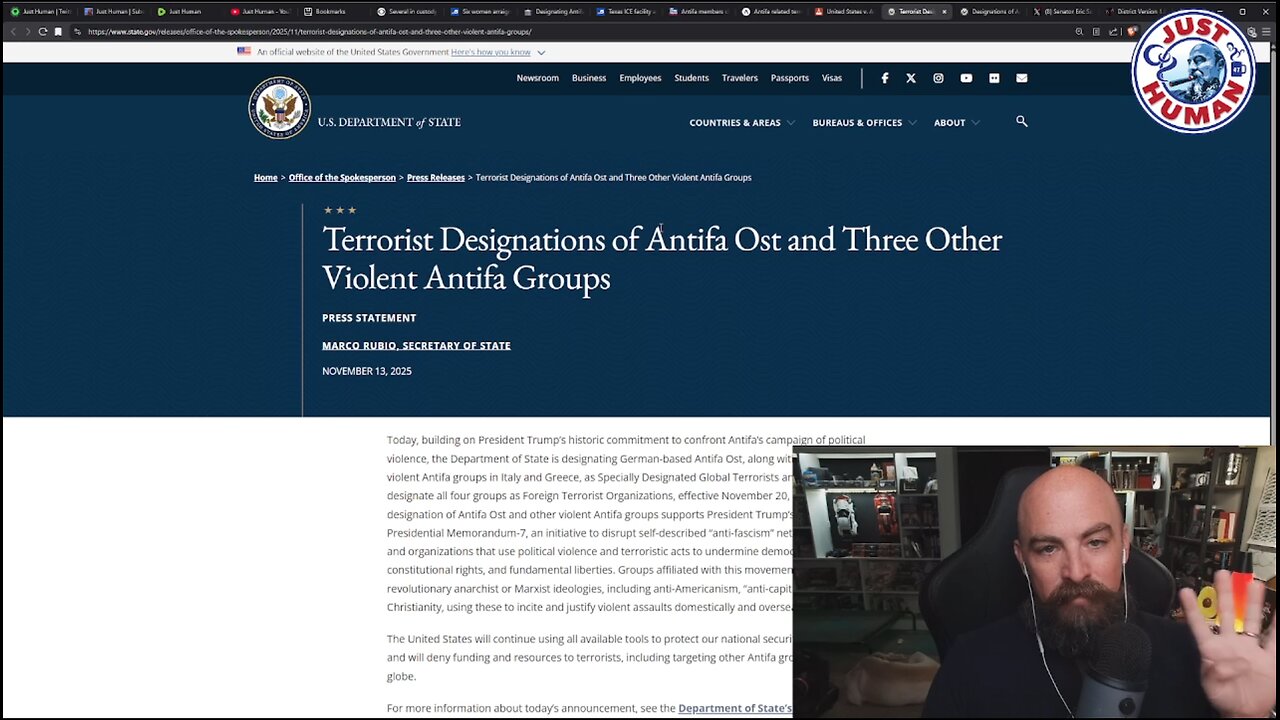Close the Terrorist Designations tab

tap(944, 12)
